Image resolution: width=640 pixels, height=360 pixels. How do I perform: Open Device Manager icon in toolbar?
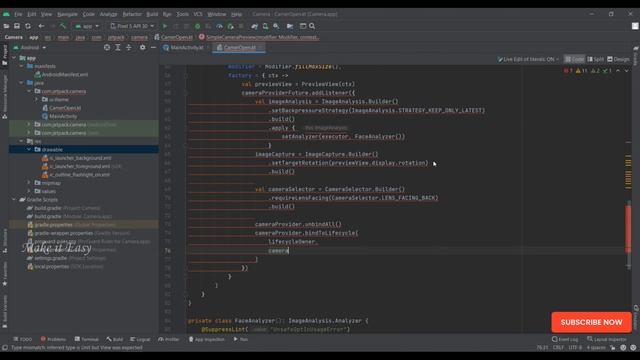(265, 26)
